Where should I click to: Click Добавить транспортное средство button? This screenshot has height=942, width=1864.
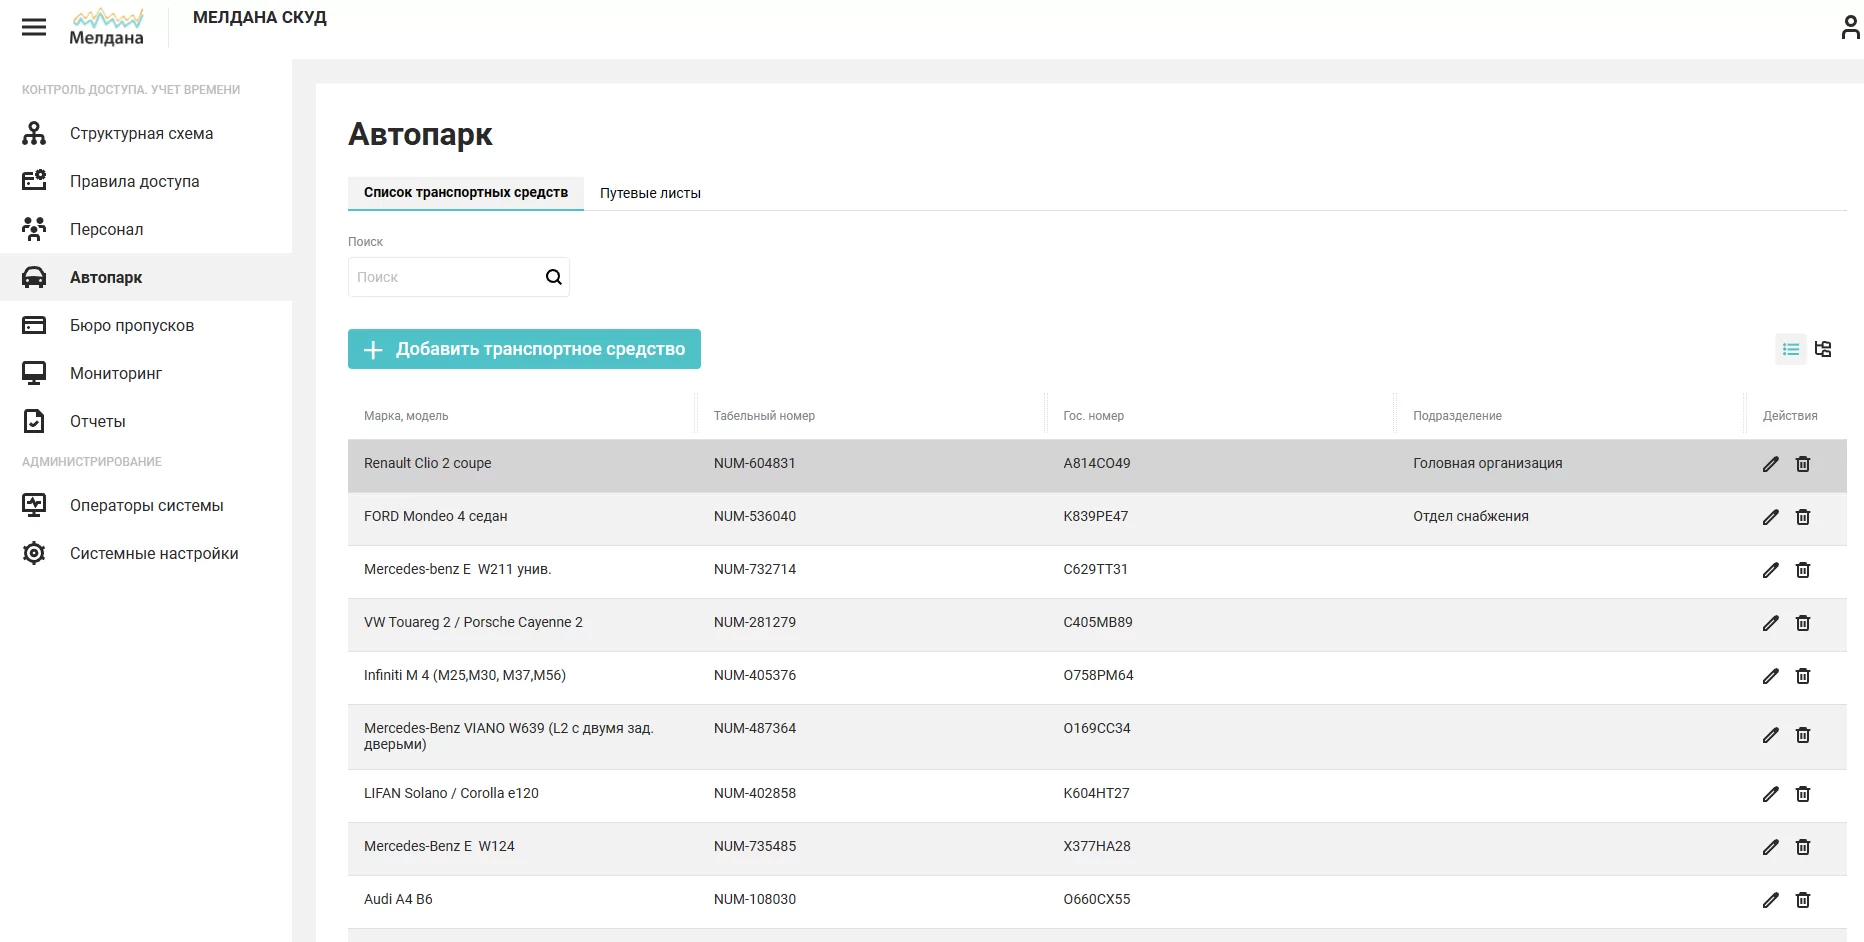[524, 349]
